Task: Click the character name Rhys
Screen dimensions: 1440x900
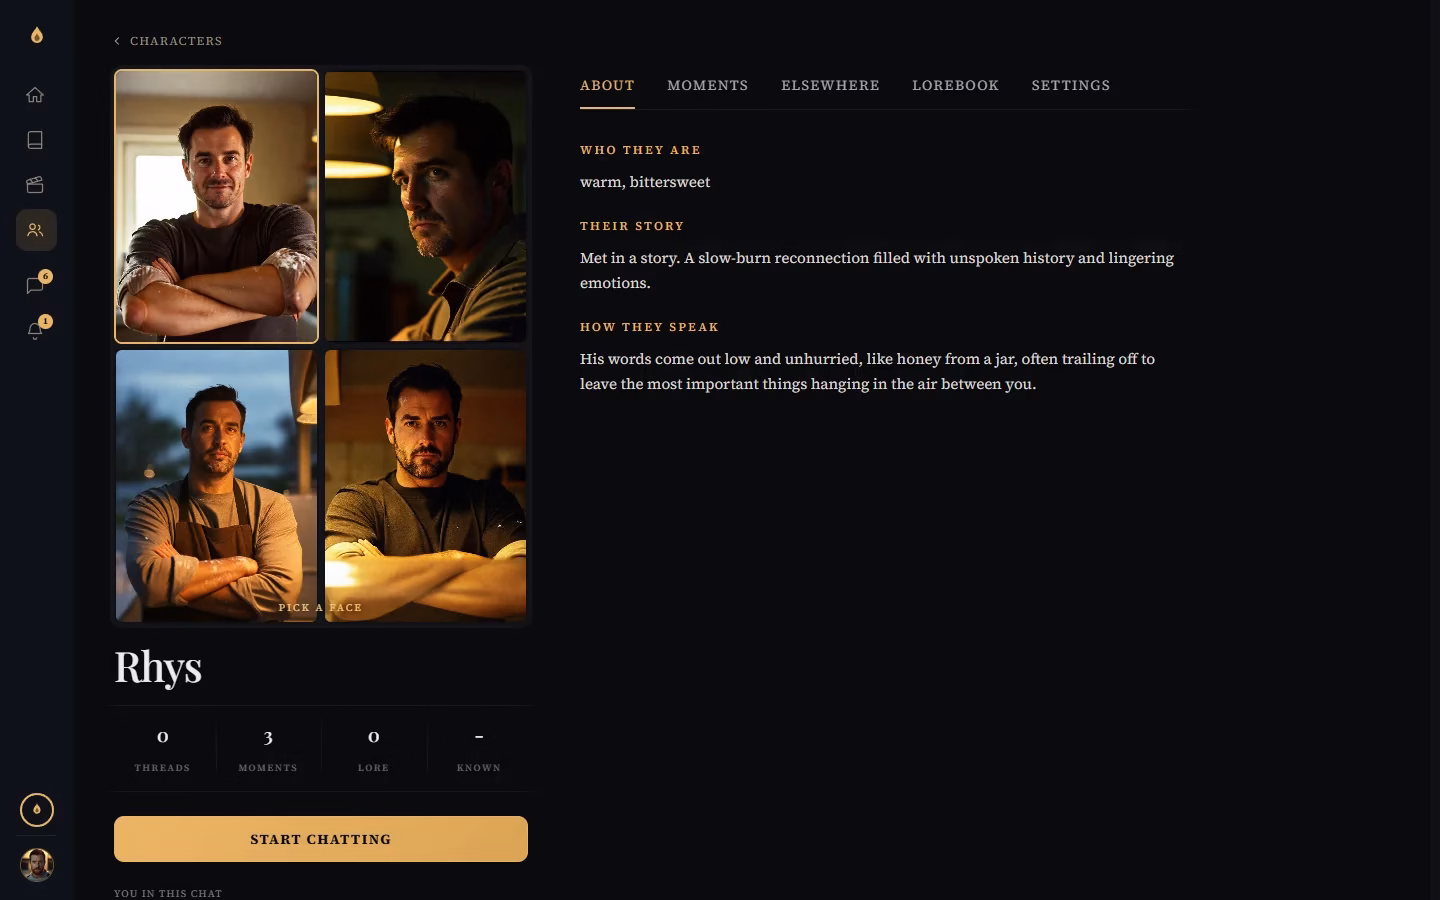Action: pyautogui.click(x=158, y=667)
